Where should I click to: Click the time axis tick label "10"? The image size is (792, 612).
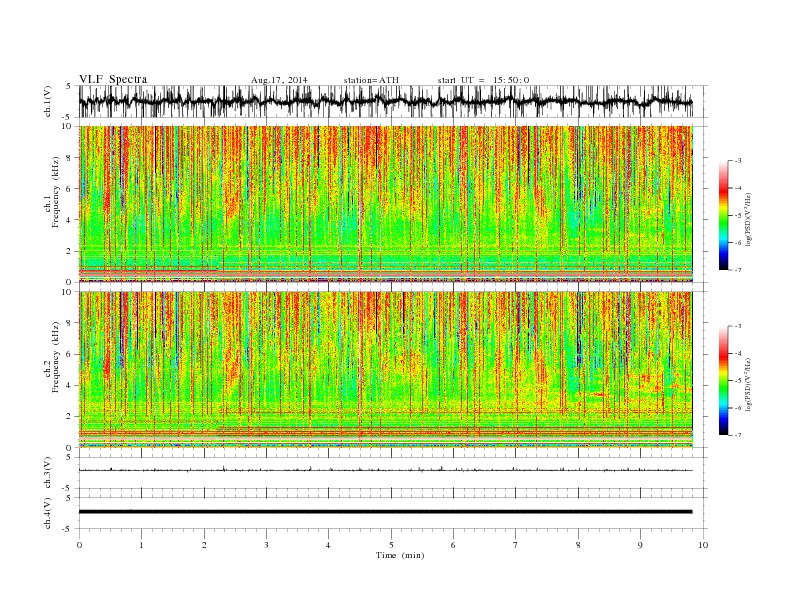tap(703, 545)
